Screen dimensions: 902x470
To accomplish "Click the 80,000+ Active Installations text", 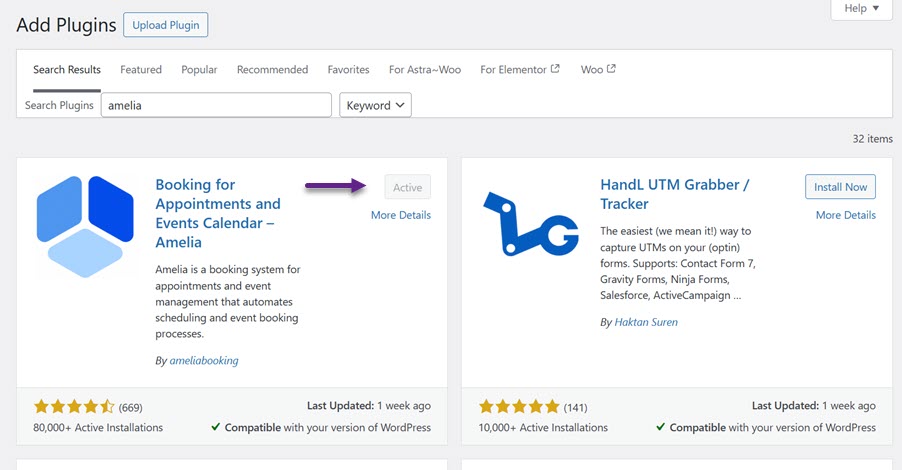I will coord(98,427).
